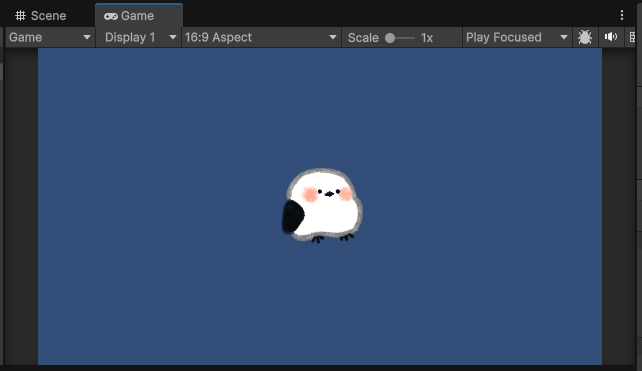
Task: Switch to the Scene tab
Action: click(41, 16)
